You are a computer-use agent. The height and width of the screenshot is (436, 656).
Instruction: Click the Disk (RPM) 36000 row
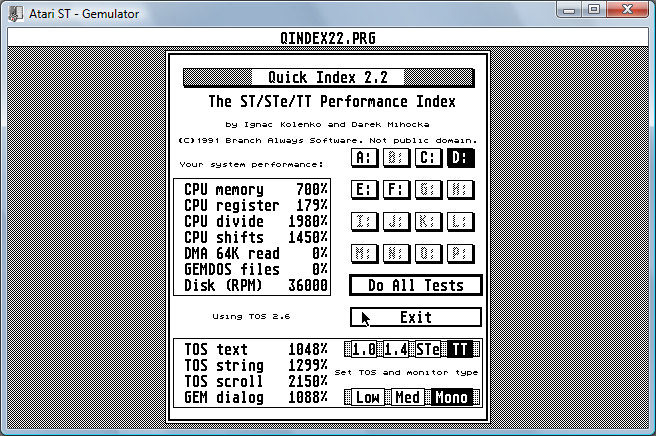[256, 285]
